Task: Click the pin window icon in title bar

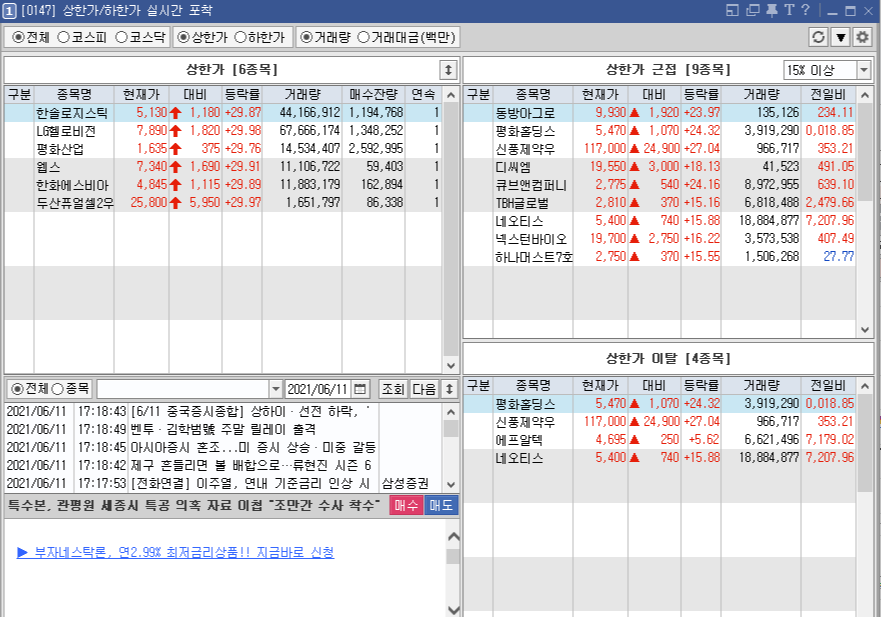Action: tap(772, 10)
